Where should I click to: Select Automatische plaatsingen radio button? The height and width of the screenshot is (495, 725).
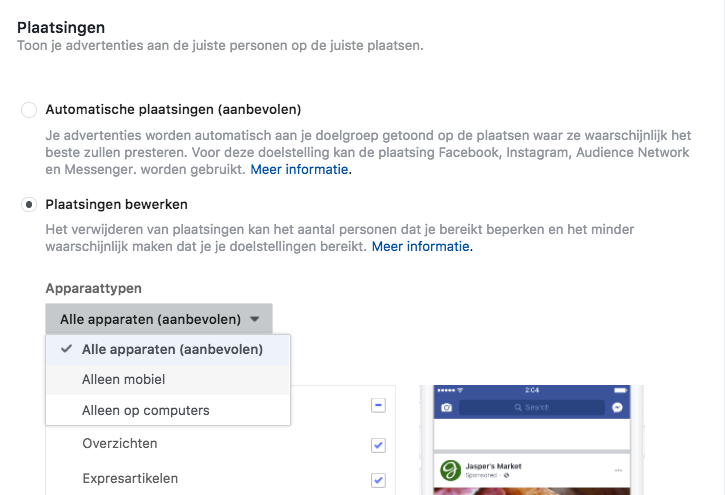(x=29, y=110)
